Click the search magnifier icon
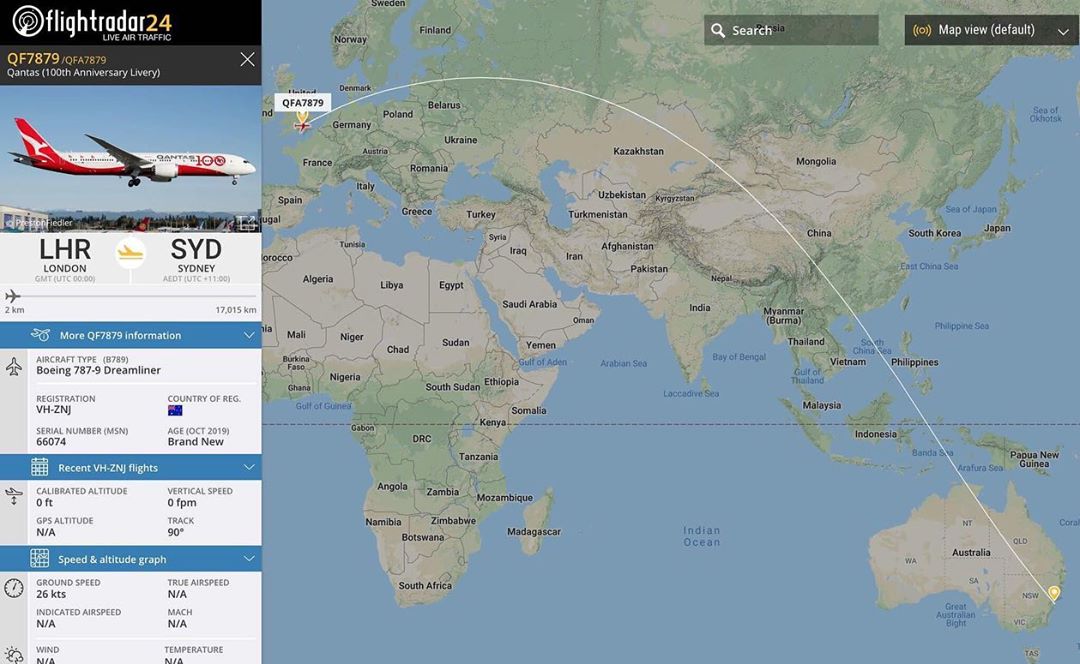Screen dimensions: 1080x664 pos(718,31)
